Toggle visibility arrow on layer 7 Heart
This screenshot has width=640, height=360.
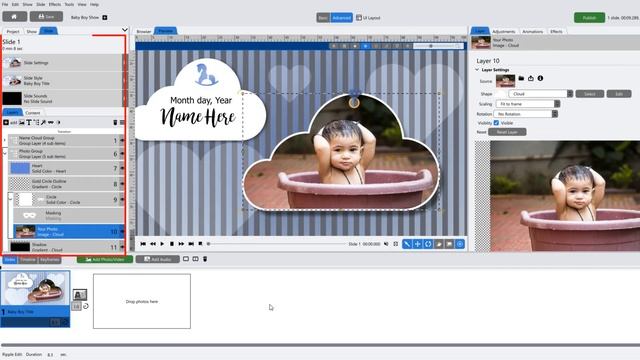click(x=122, y=168)
